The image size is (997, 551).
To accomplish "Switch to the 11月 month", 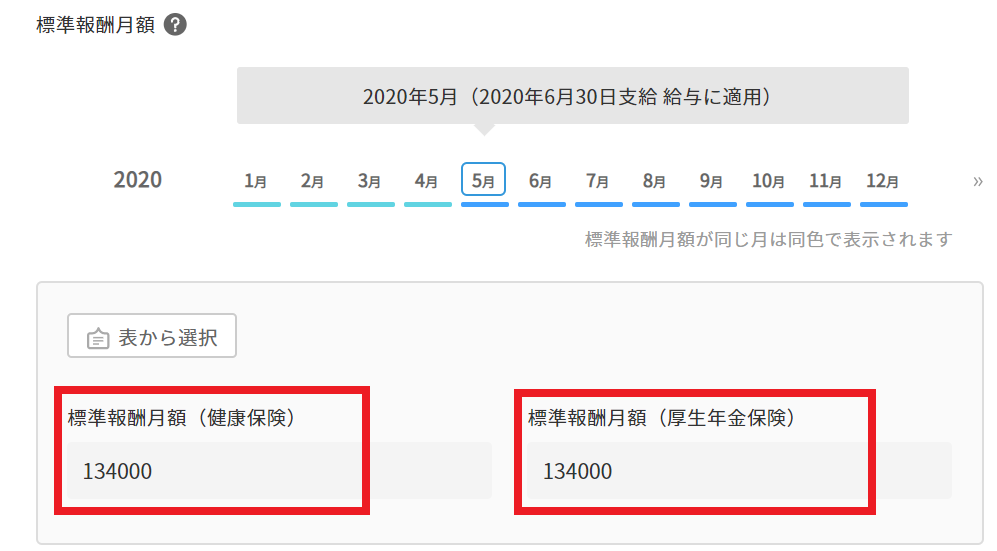I will click(826, 181).
